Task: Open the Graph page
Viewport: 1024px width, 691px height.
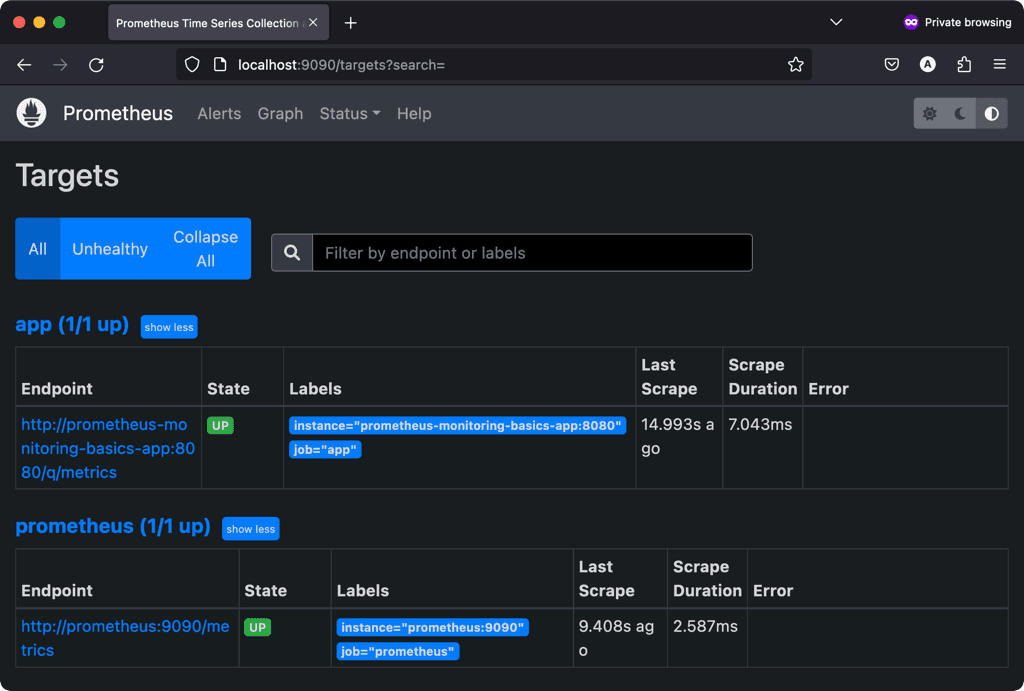Action: pos(280,114)
